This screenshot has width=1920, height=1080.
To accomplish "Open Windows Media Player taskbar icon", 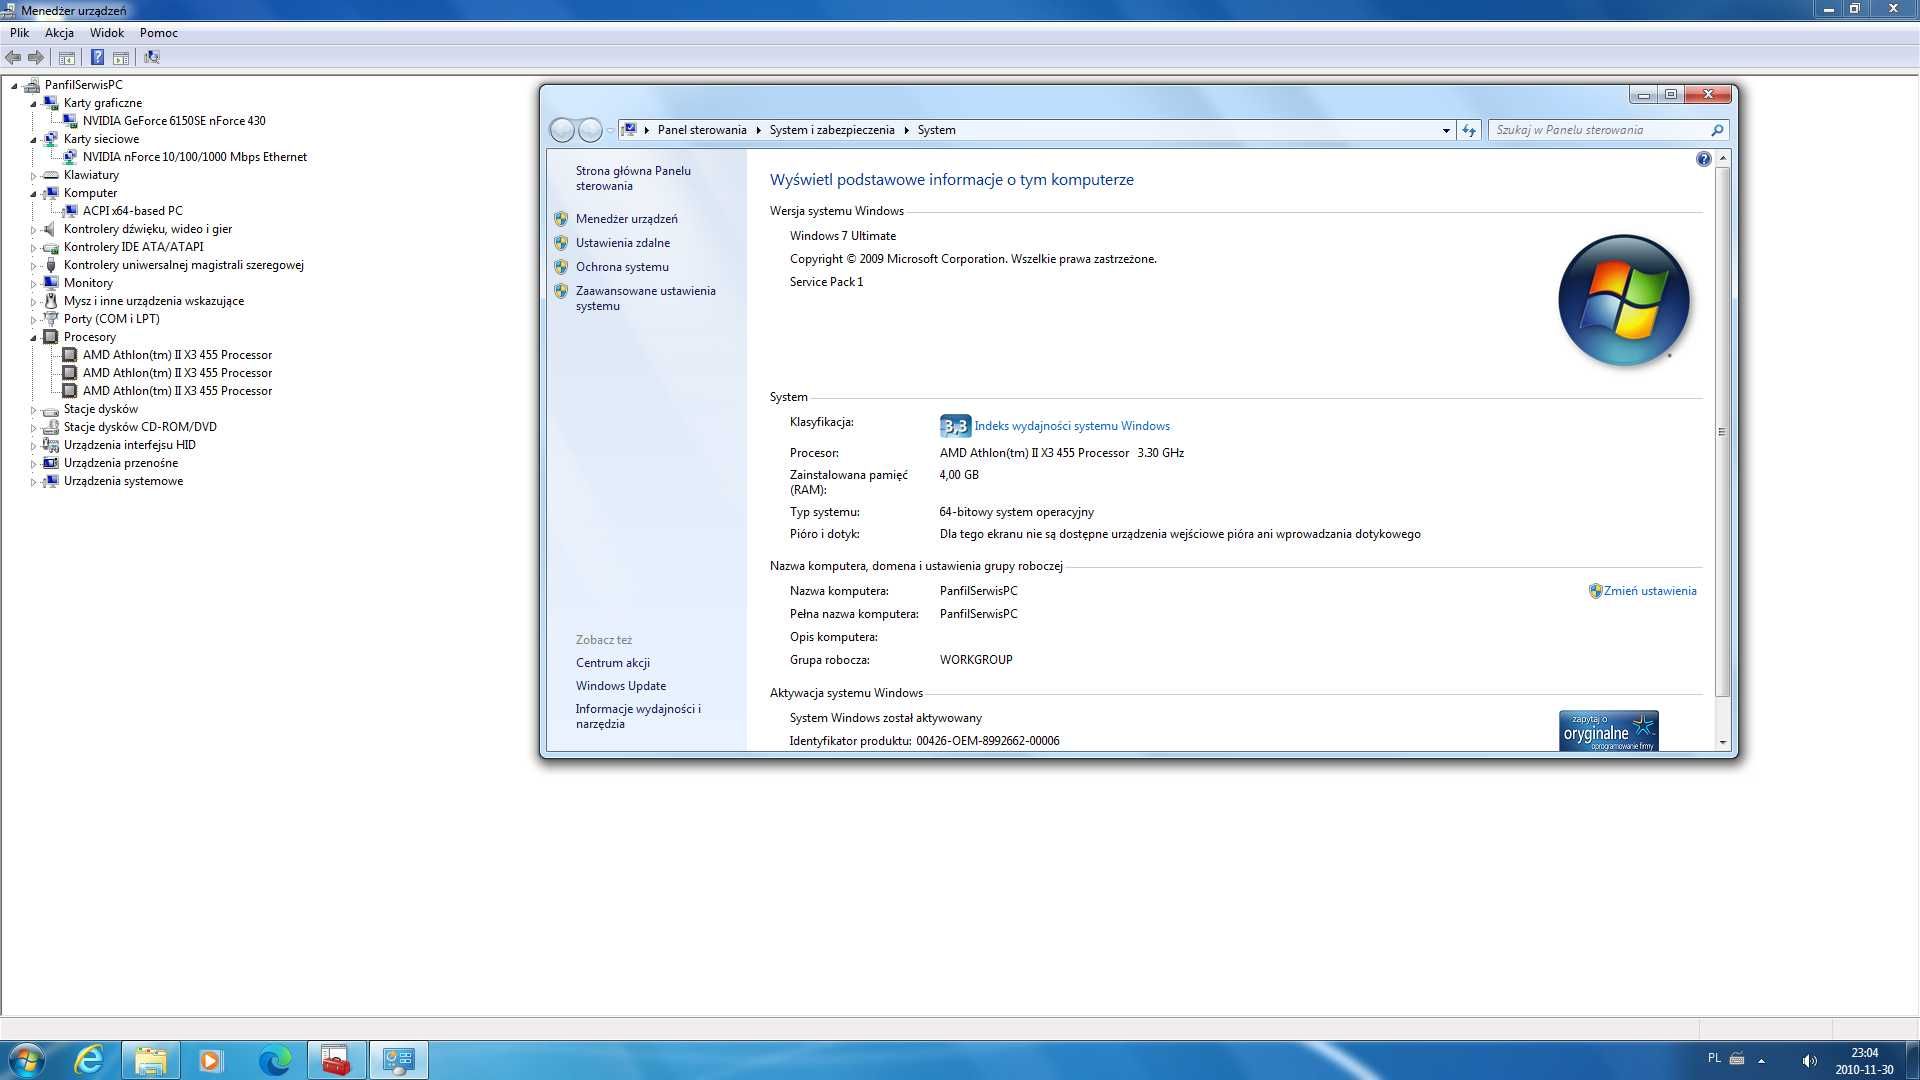I will [210, 1060].
